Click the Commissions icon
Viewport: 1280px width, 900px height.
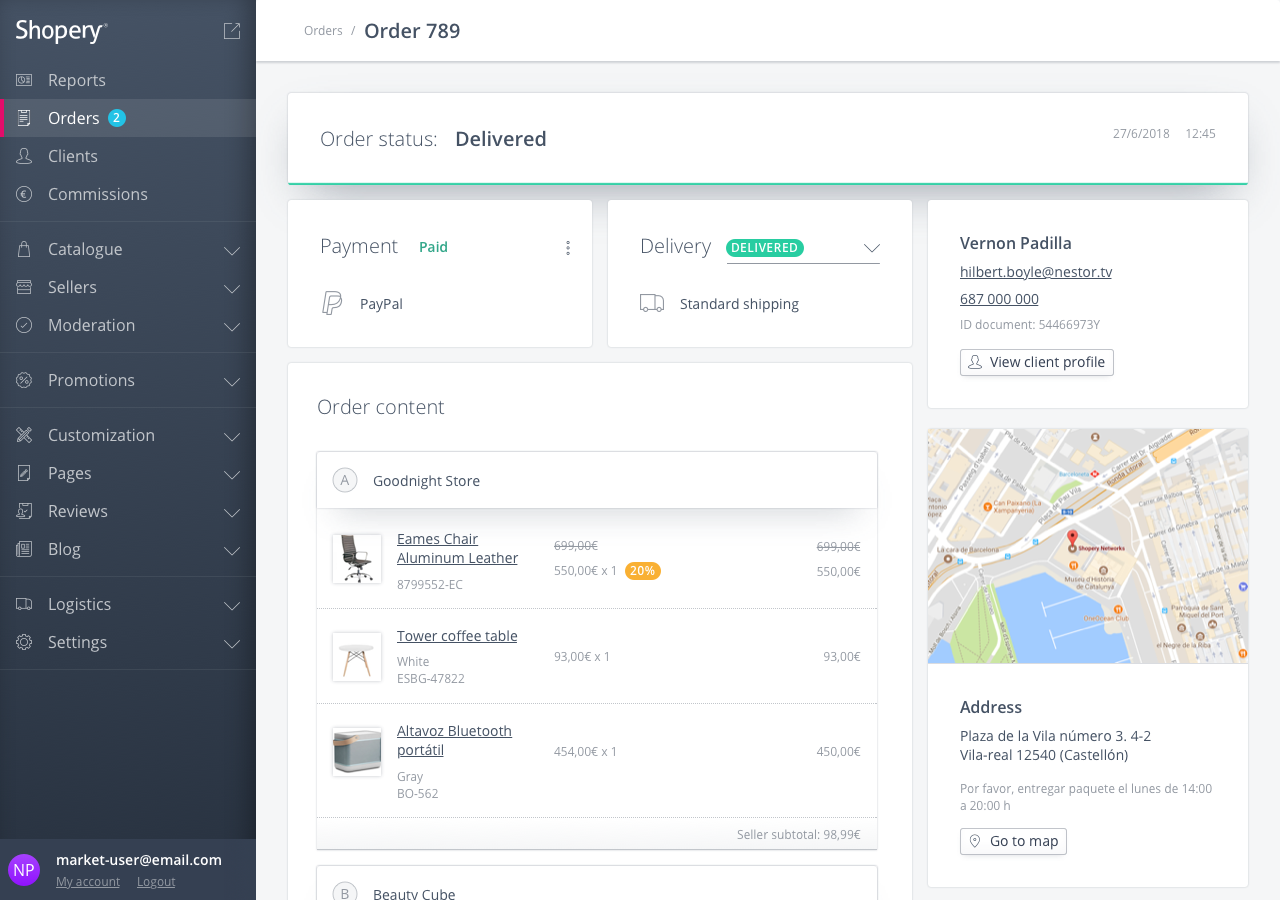coord(22,193)
